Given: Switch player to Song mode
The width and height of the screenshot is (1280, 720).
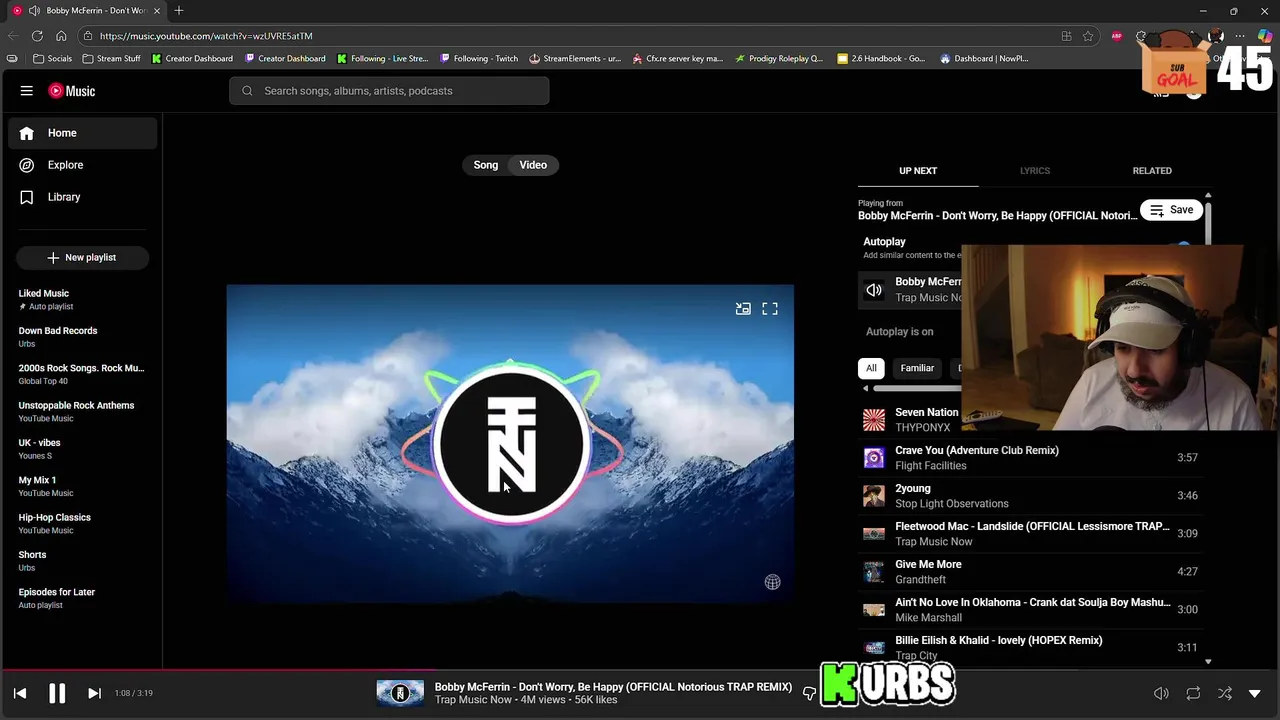Looking at the screenshot, I should [486, 165].
